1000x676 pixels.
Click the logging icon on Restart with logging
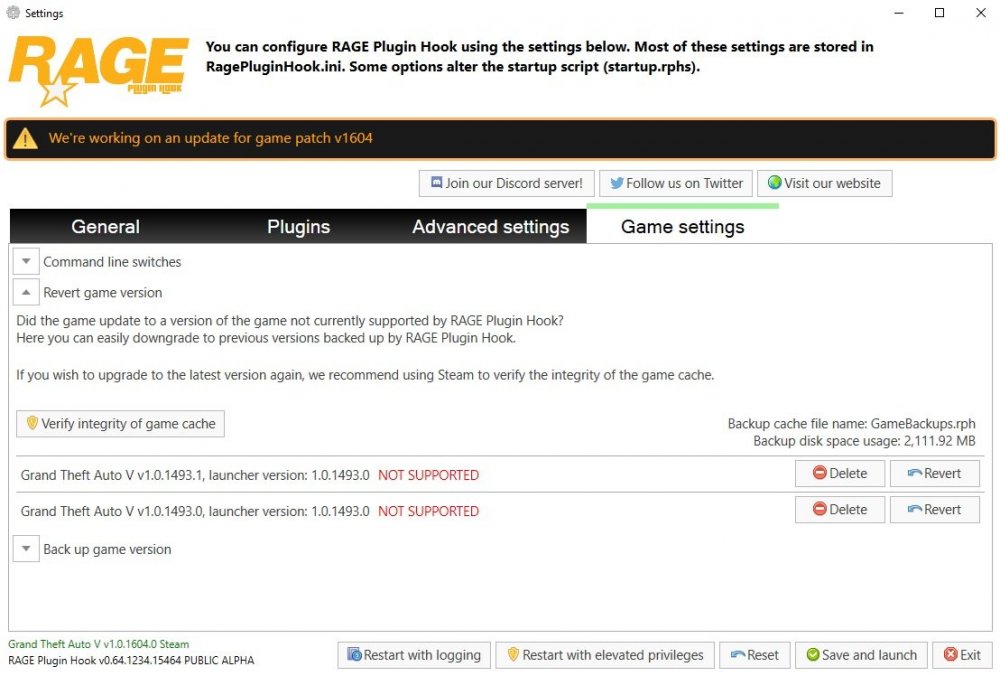[x=354, y=654]
